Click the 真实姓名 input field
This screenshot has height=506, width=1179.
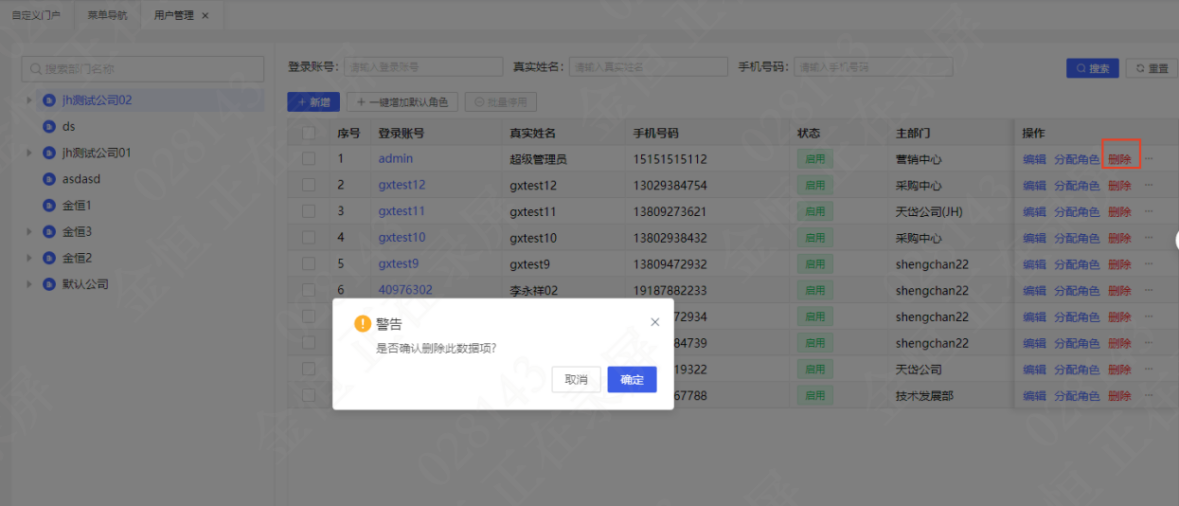pos(648,67)
